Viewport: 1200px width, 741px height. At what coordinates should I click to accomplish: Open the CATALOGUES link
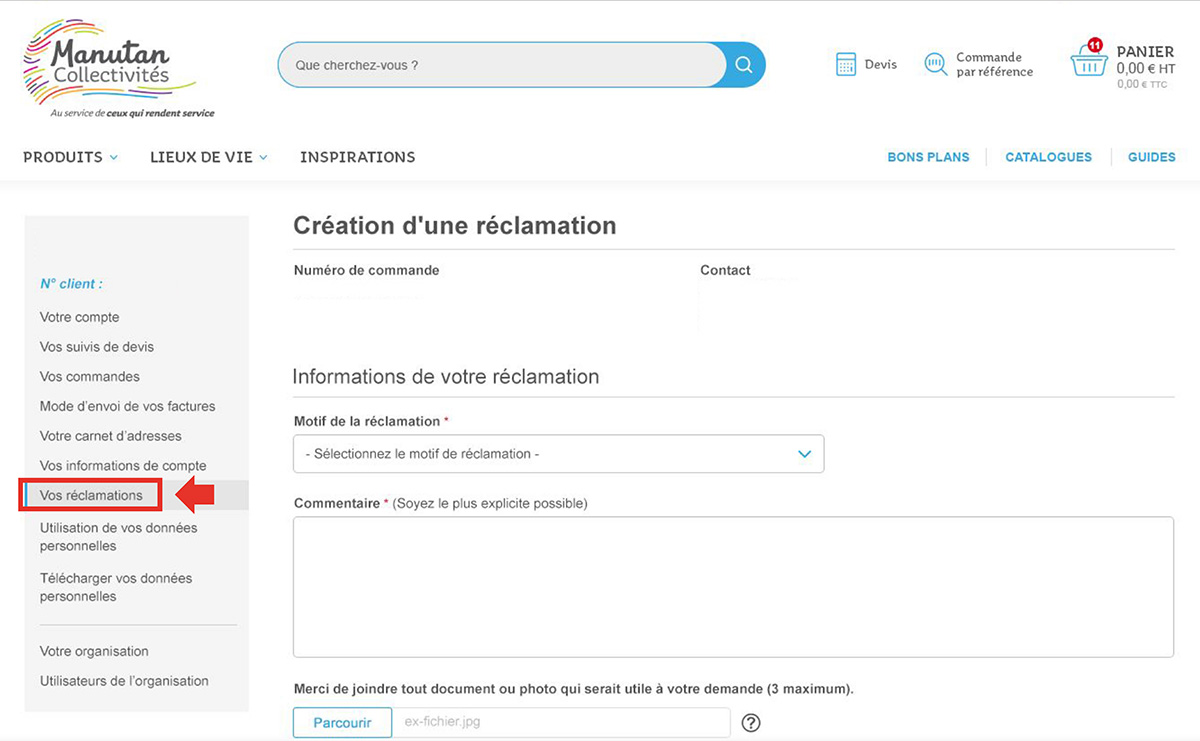coord(1048,157)
